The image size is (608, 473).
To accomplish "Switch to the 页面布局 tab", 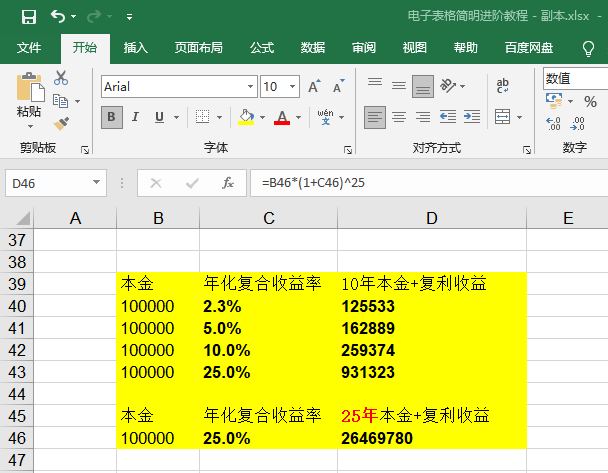I will click(x=199, y=48).
